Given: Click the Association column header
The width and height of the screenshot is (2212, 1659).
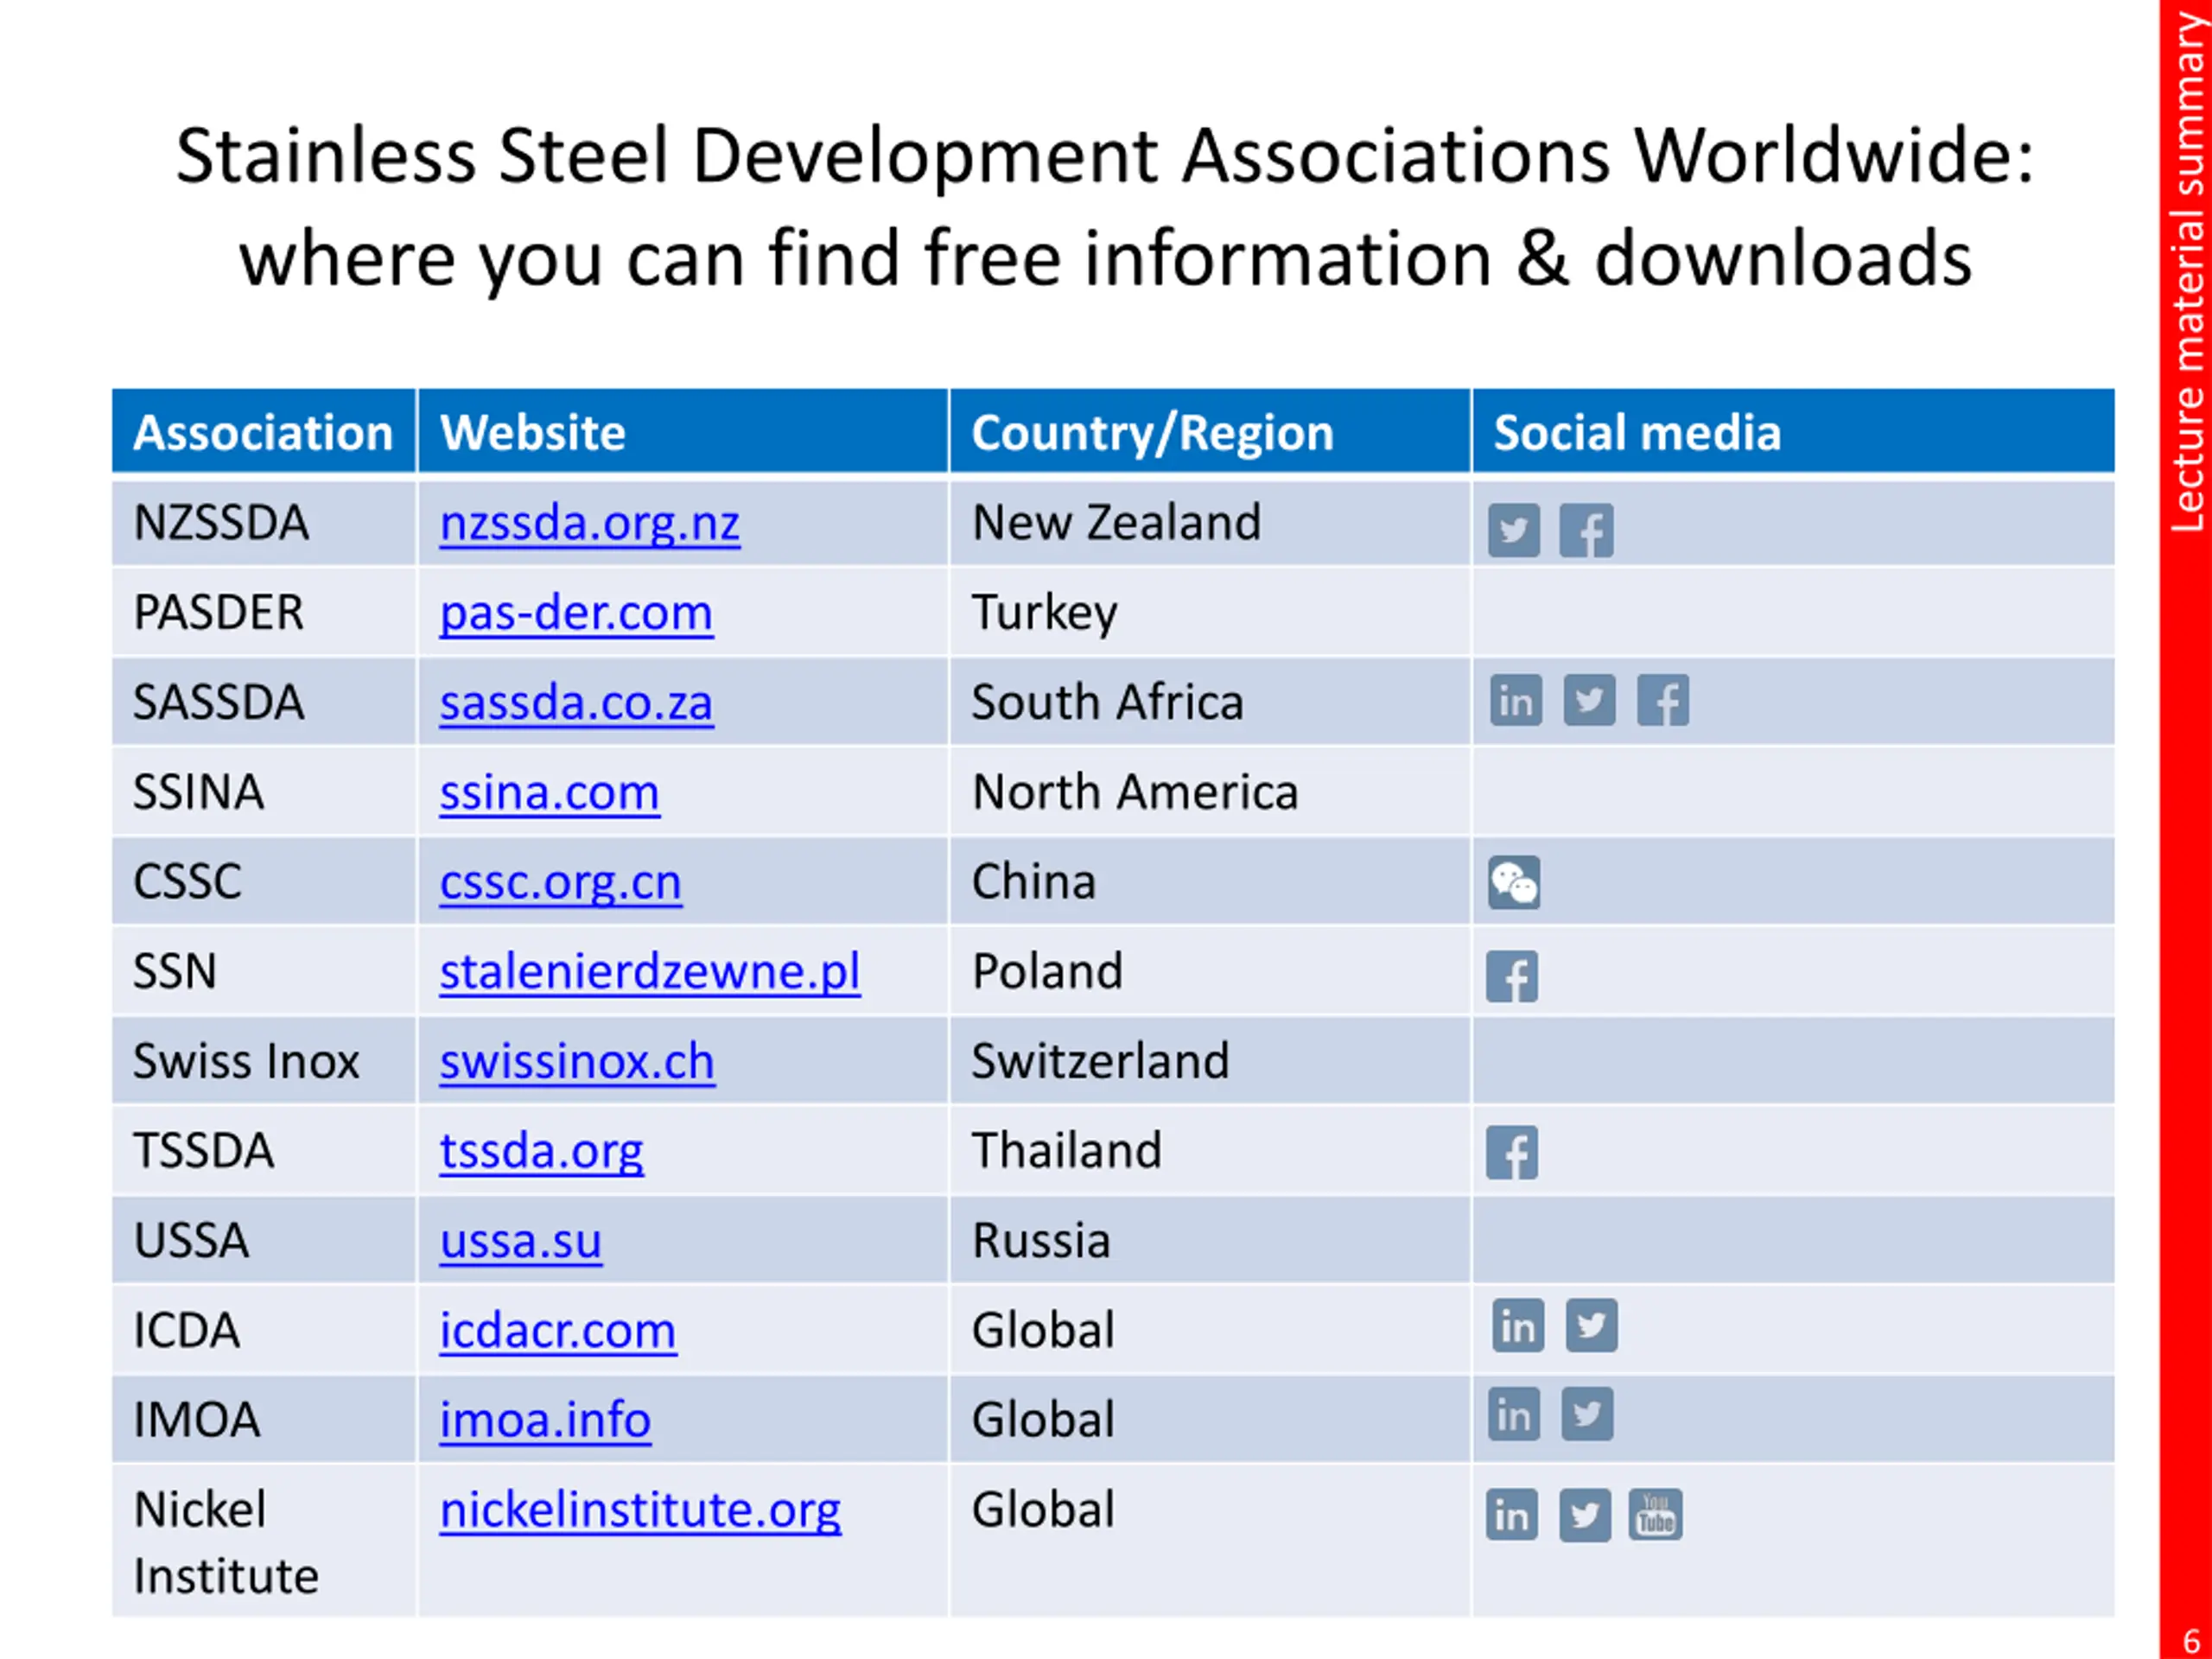Looking at the screenshot, I should click(x=264, y=432).
